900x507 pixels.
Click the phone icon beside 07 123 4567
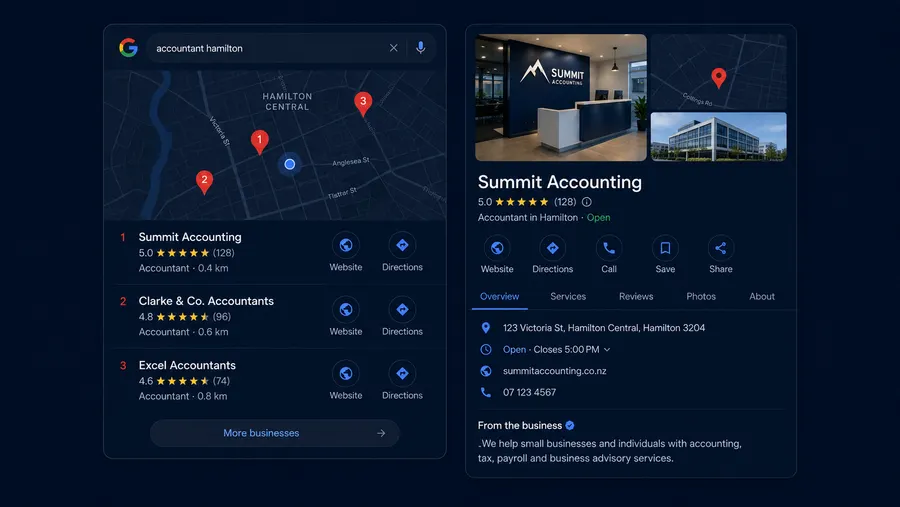[x=486, y=392]
